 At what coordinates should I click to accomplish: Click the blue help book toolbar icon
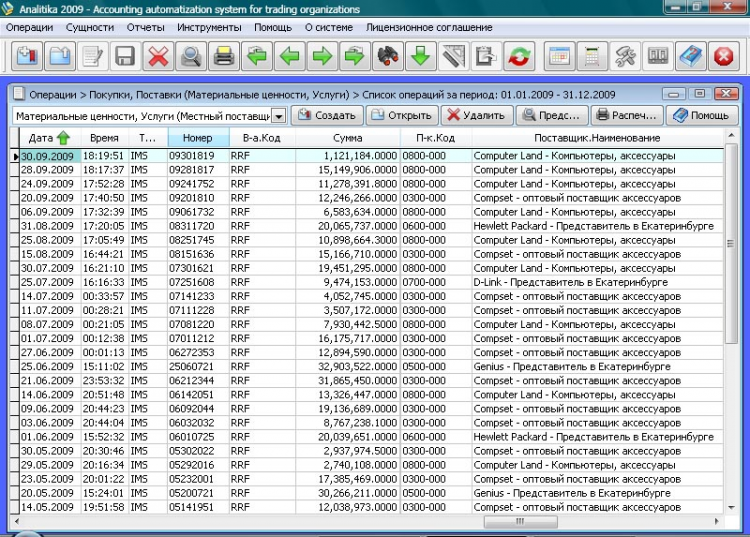coord(691,56)
